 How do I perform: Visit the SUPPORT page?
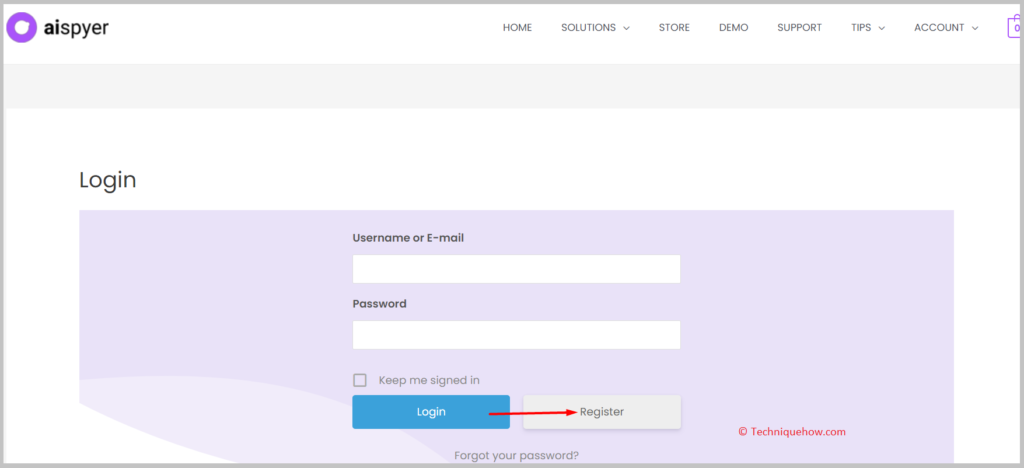point(799,27)
